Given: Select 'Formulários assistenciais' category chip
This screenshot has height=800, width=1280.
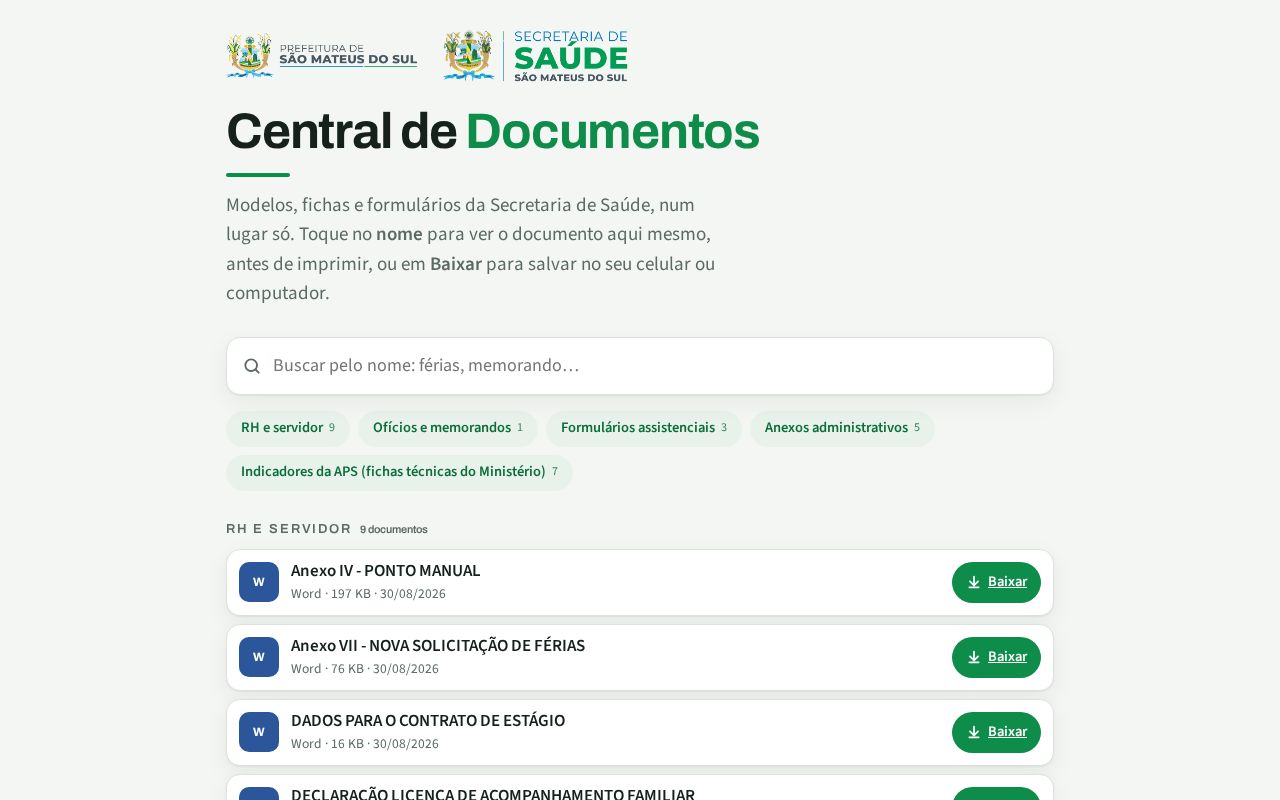Looking at the screenshot, I should point(644,428).
